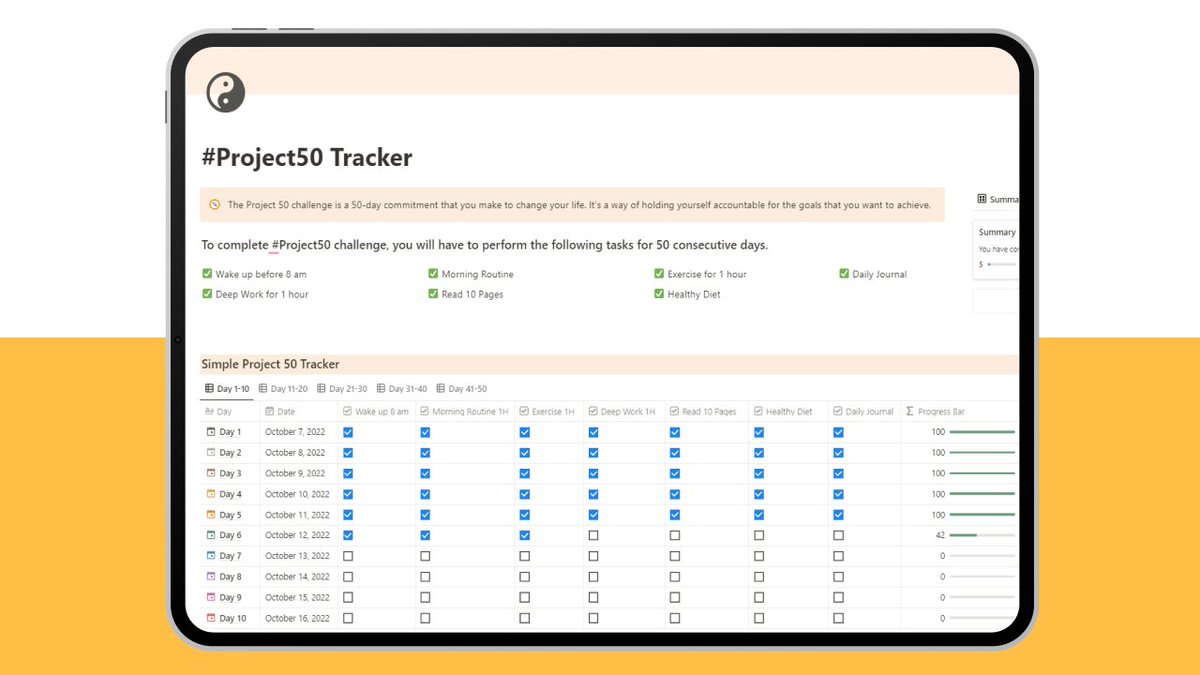The height and width of the screenshot is (675, 1200).
Task: Click the yin-yang page icon
Action: click(x=225, y=93)
